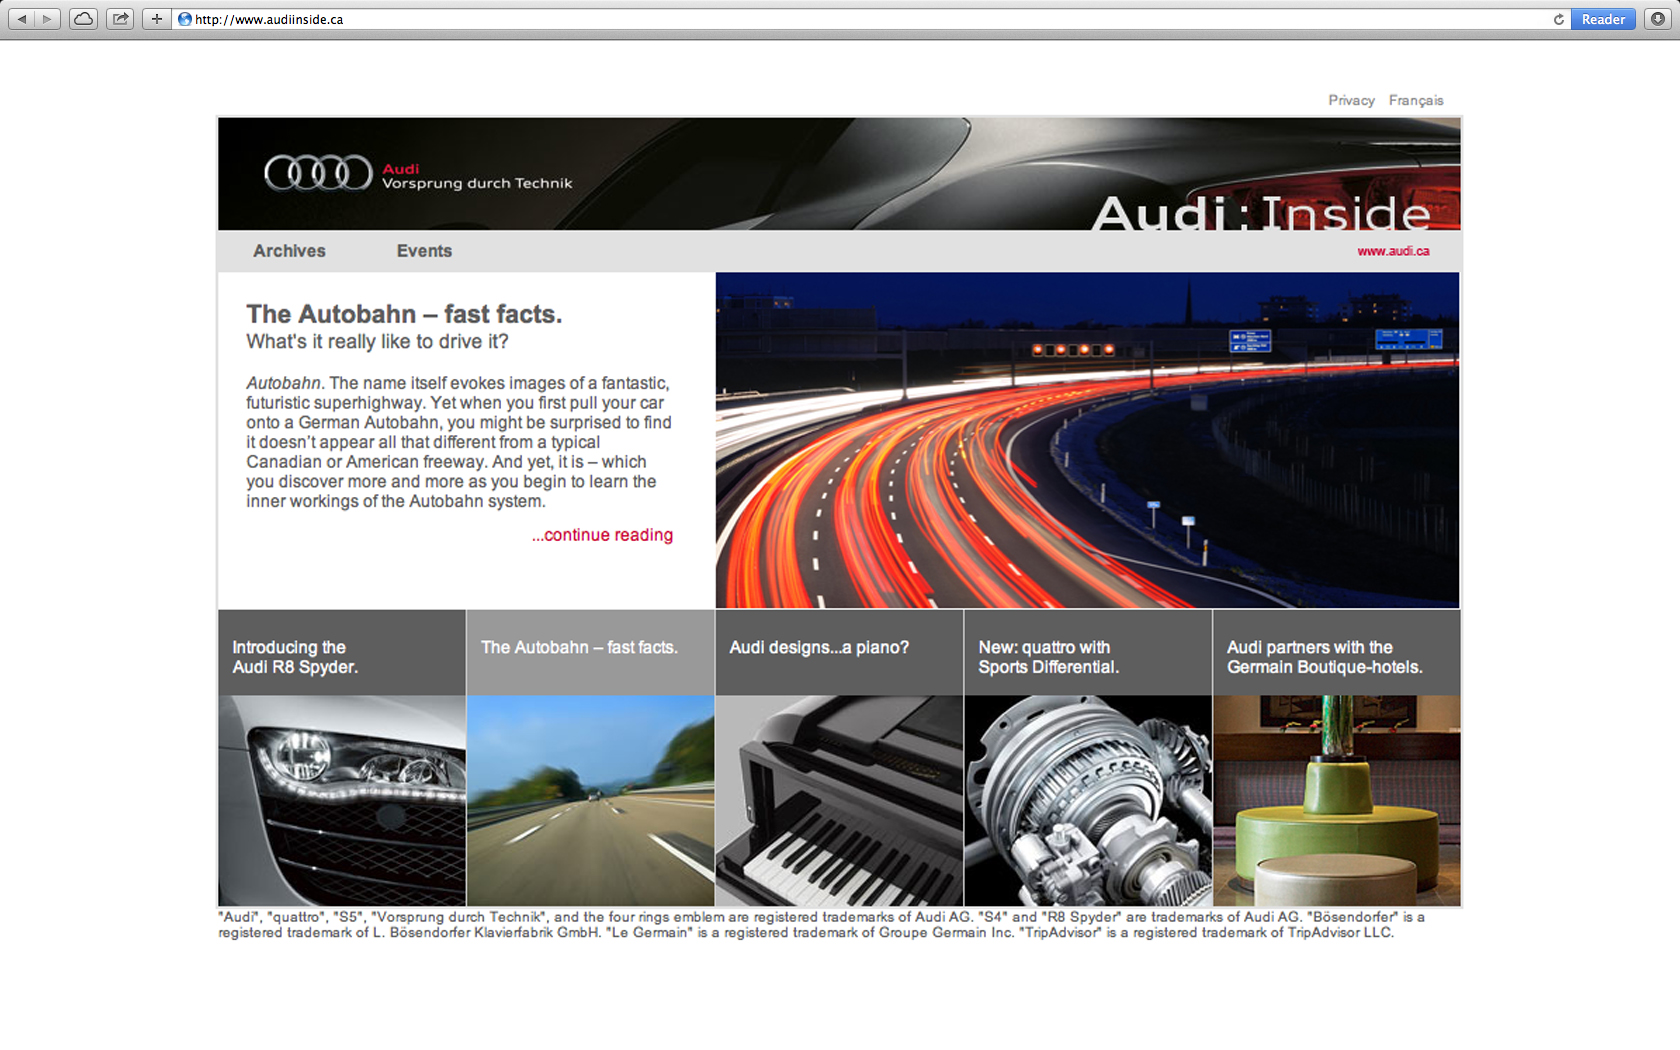Click the Audi four rings logo
Viewport: 1680px width, 1050px height.
(x=317, y=173)
